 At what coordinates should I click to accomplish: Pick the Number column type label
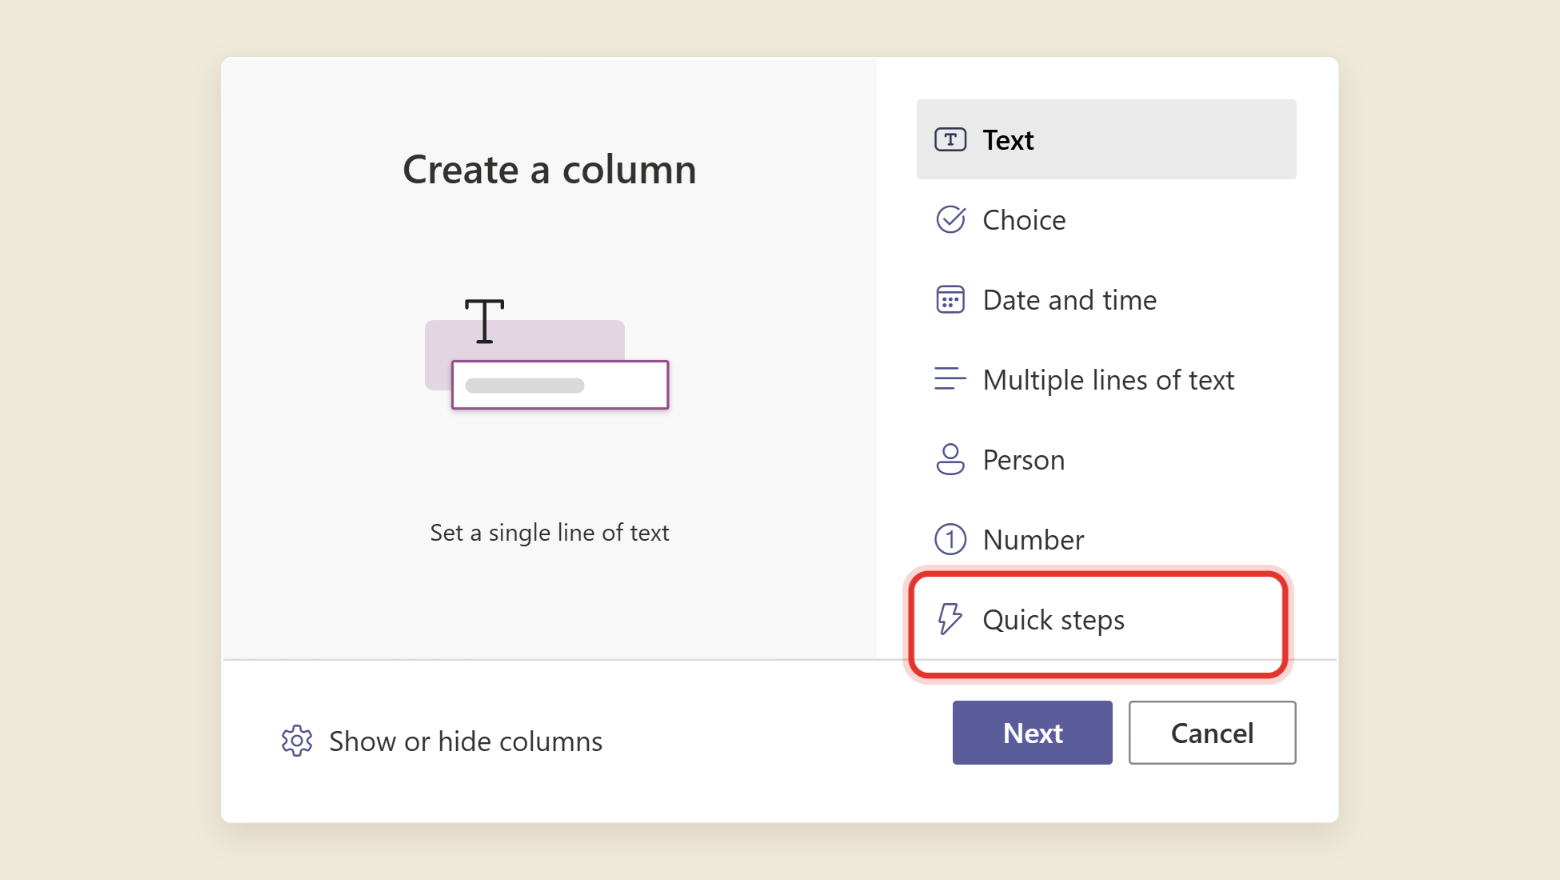pos(1033,540)
